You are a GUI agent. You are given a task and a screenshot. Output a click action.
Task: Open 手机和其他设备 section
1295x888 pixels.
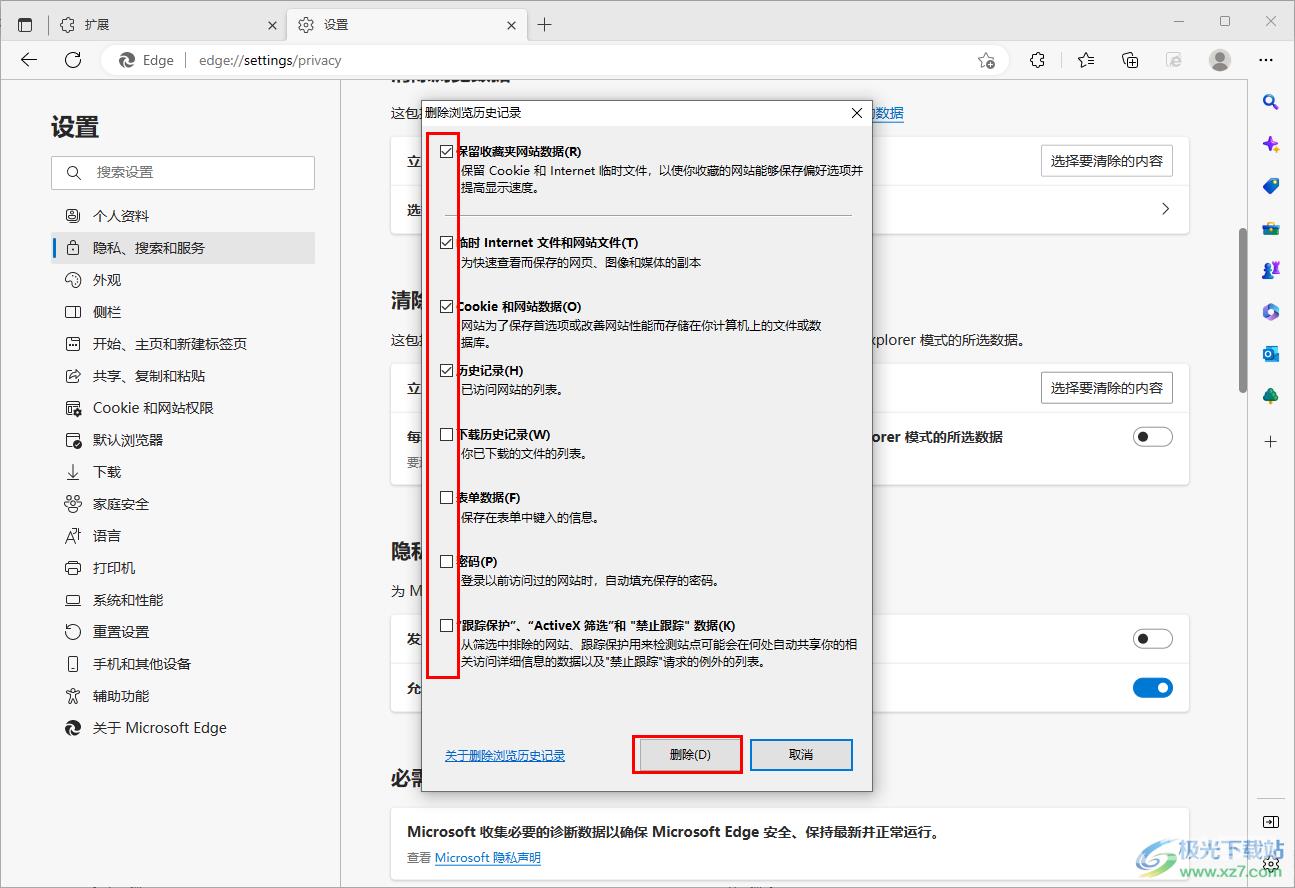(x=183, y=664)
